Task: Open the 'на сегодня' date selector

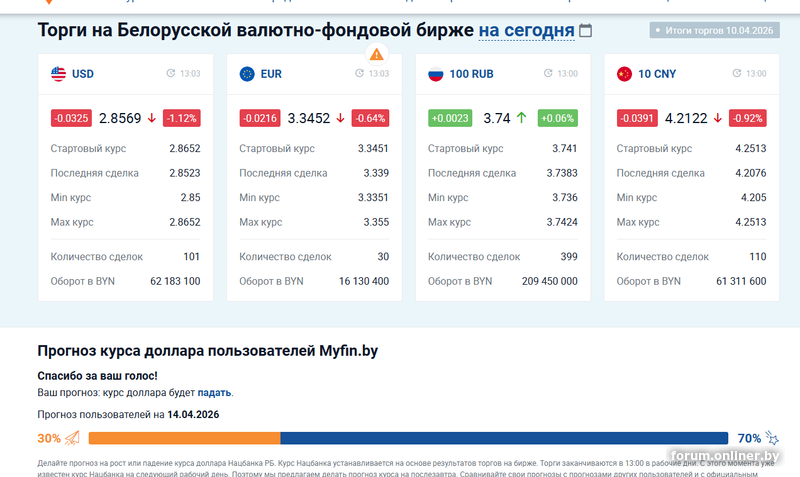Action: pyautogui.click(x=526, y=31)
